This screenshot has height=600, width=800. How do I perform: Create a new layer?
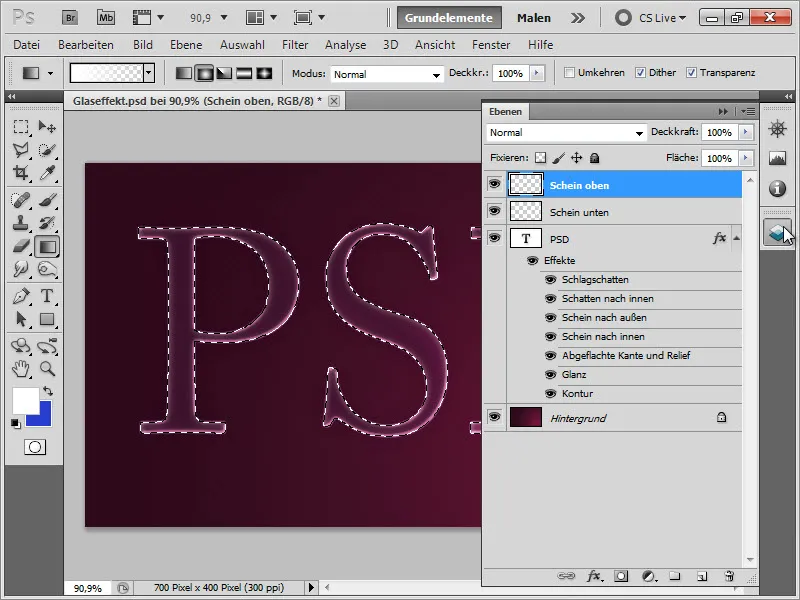click(702, 576)
